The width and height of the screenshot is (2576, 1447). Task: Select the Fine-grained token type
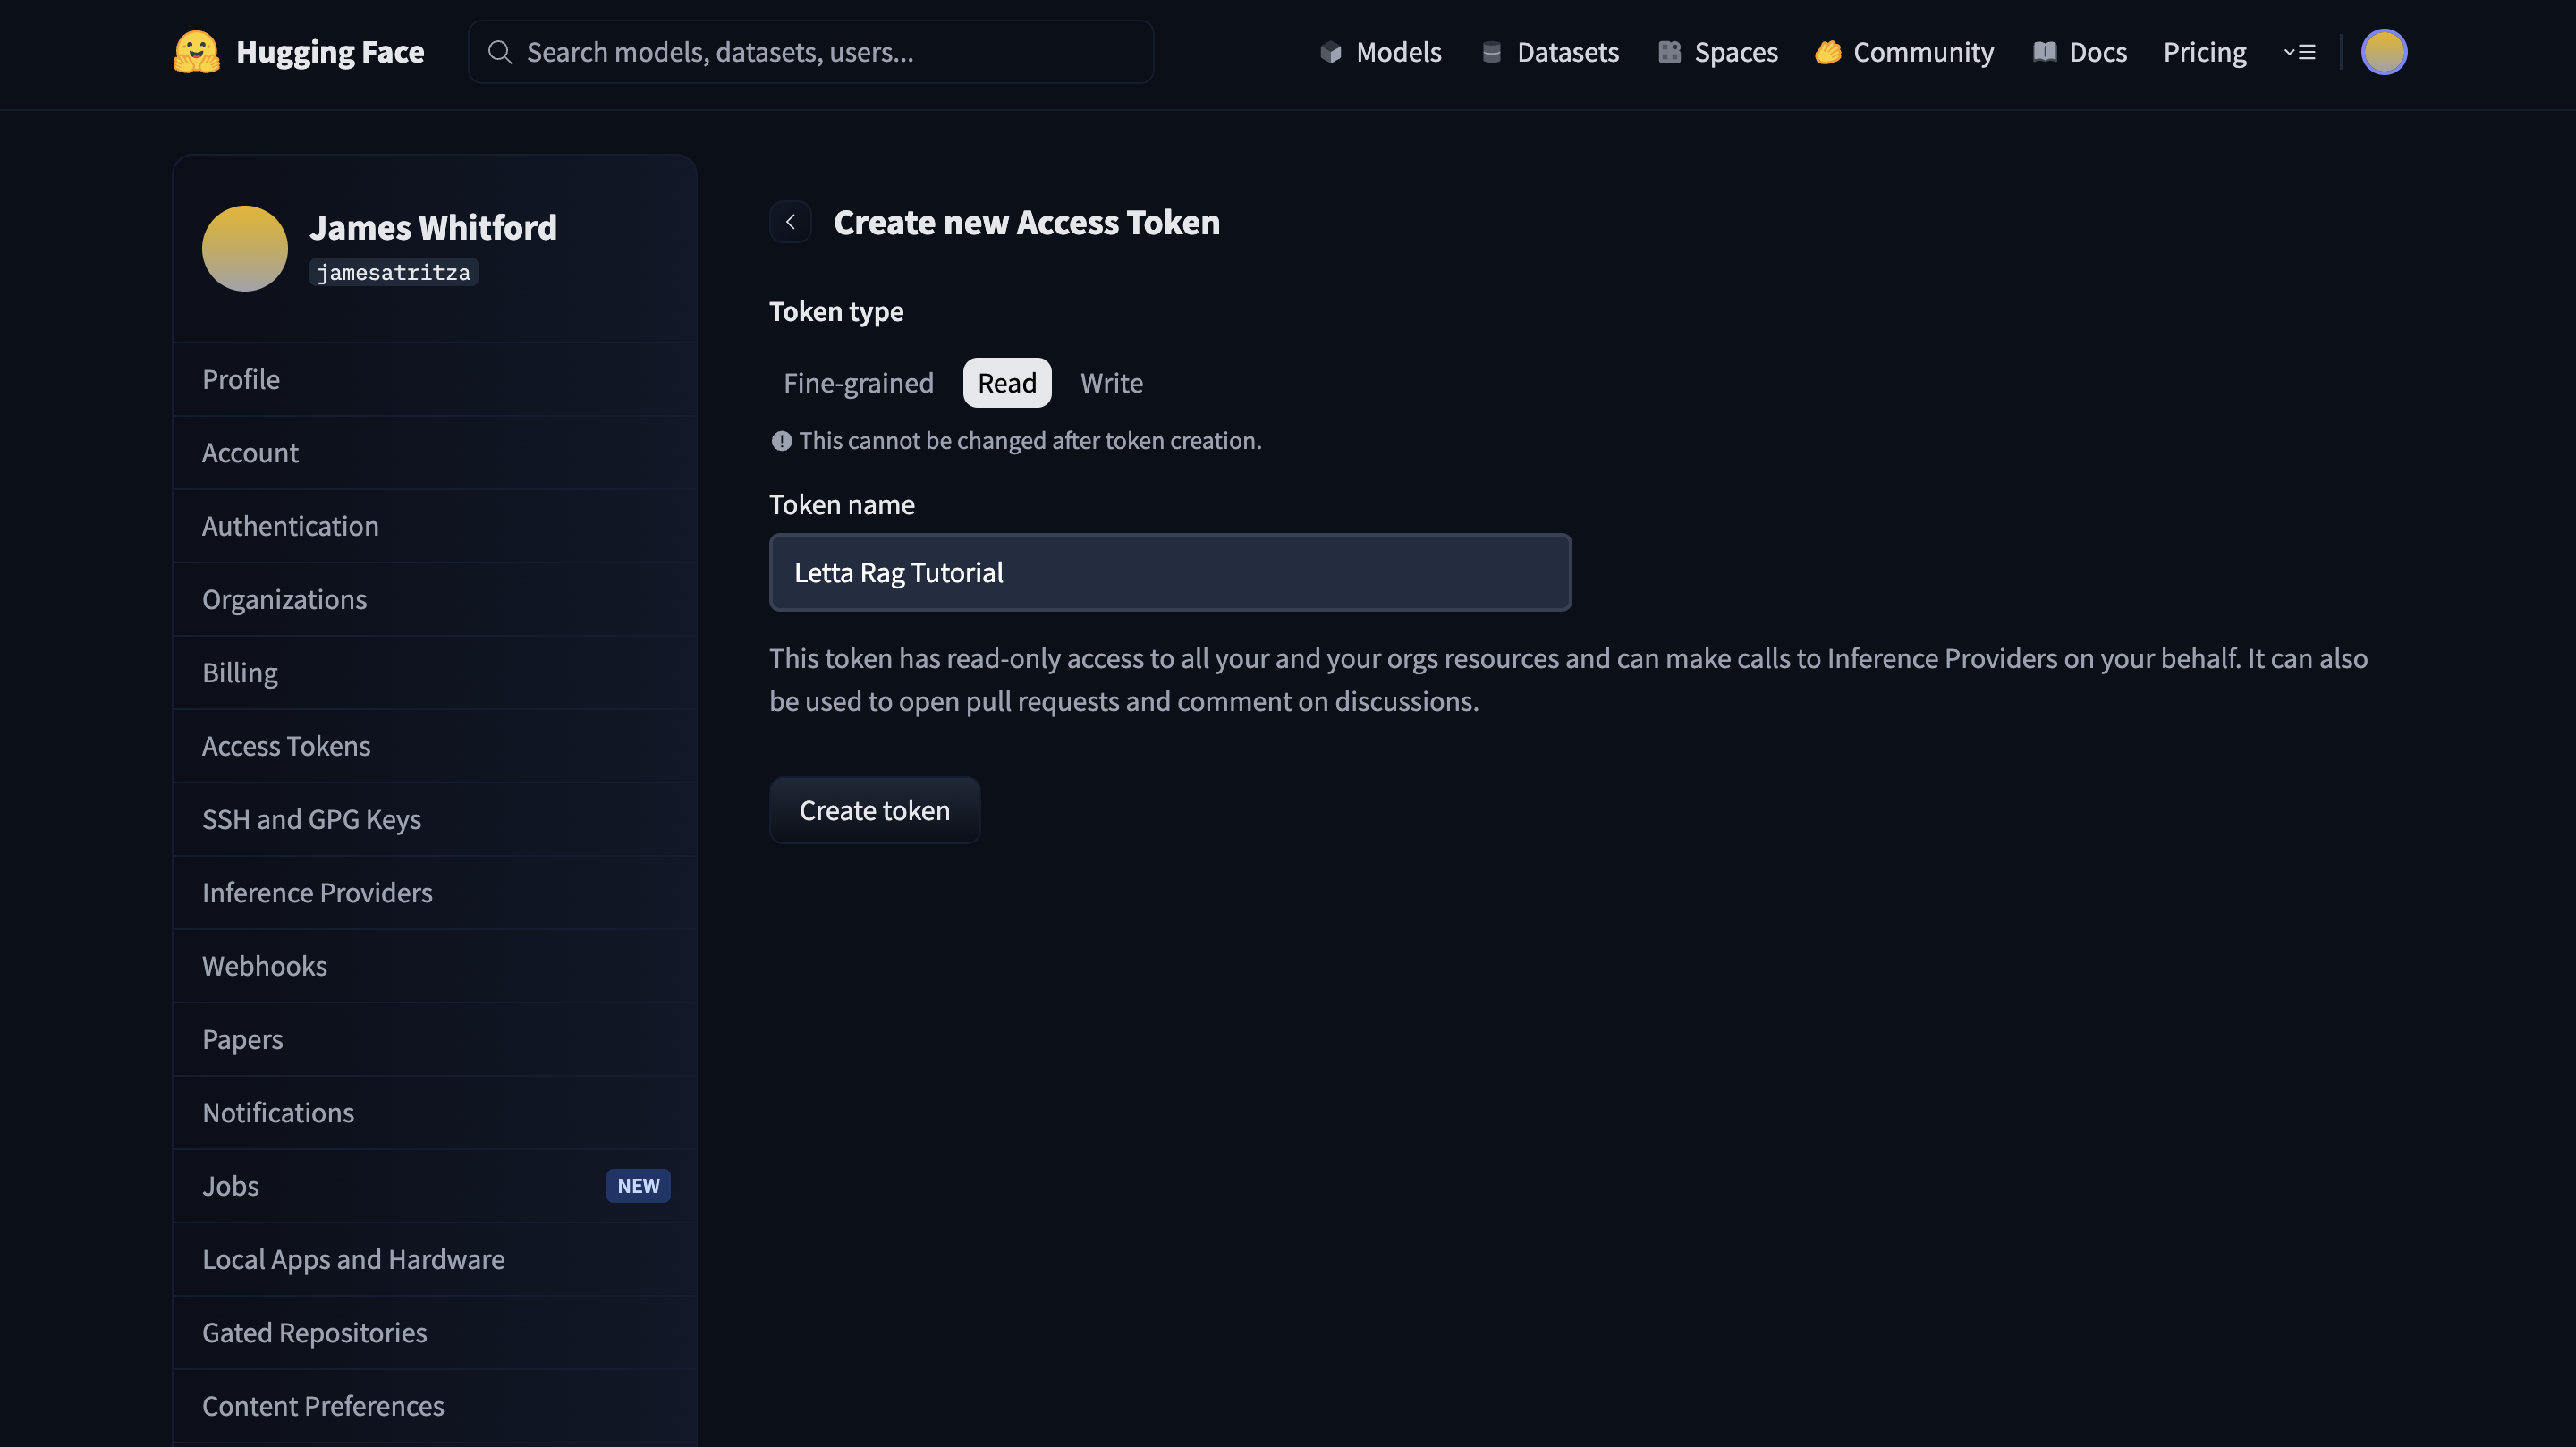tap(858, 383)
